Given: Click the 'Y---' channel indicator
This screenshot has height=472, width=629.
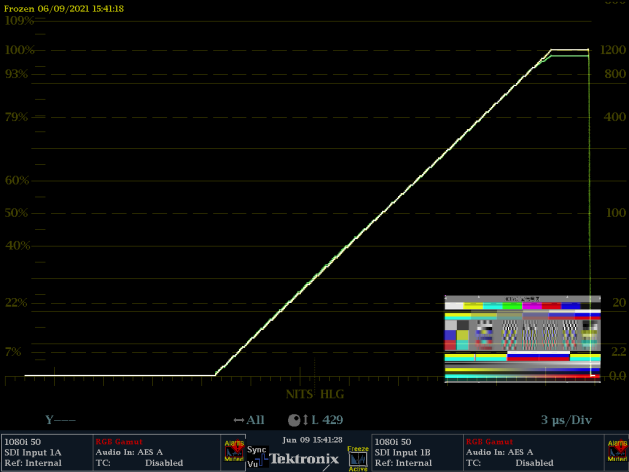Looking at the screenshot, I should point(60,420).
